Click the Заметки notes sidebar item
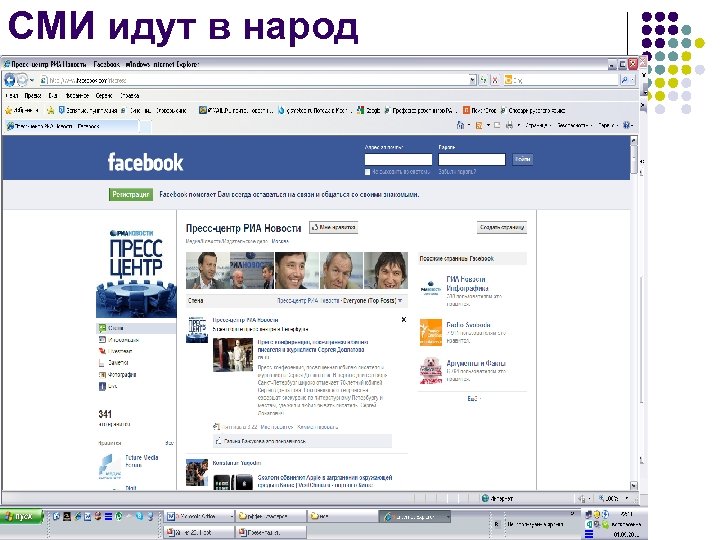Screen dimensions: 720x540 click(114, 363)
